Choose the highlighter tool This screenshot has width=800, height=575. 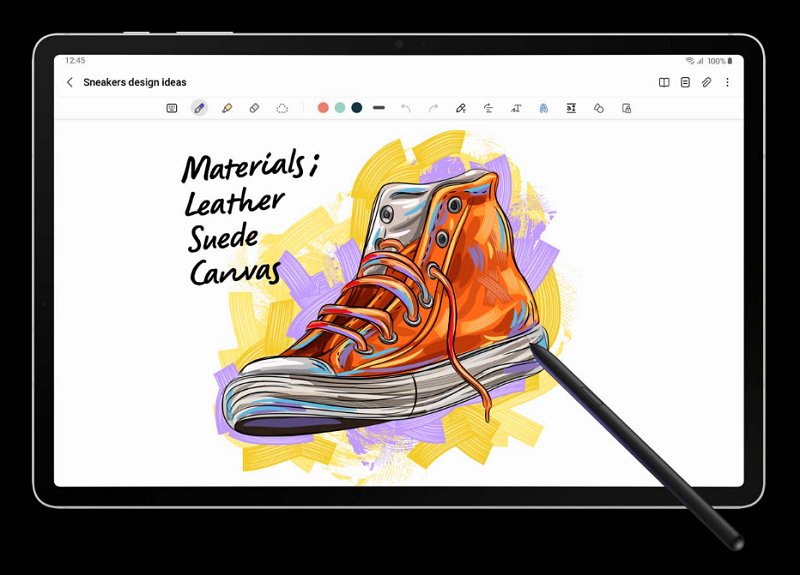227,108
